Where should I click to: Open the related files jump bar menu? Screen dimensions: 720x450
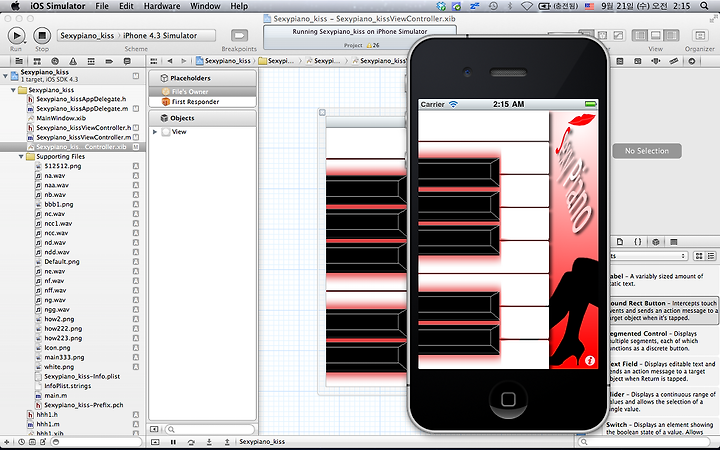coord(154,61)
